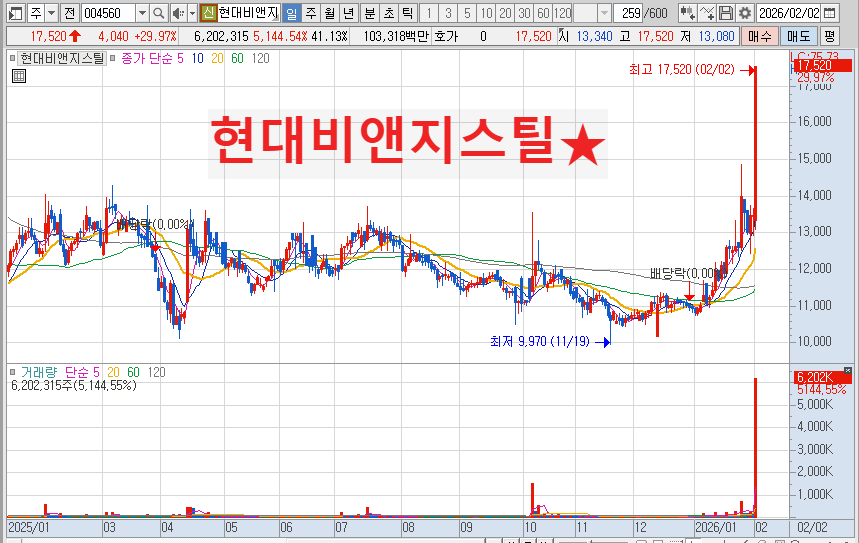Select the 30 interval button
Screen dimensions: 859x543
click(524, 13)
